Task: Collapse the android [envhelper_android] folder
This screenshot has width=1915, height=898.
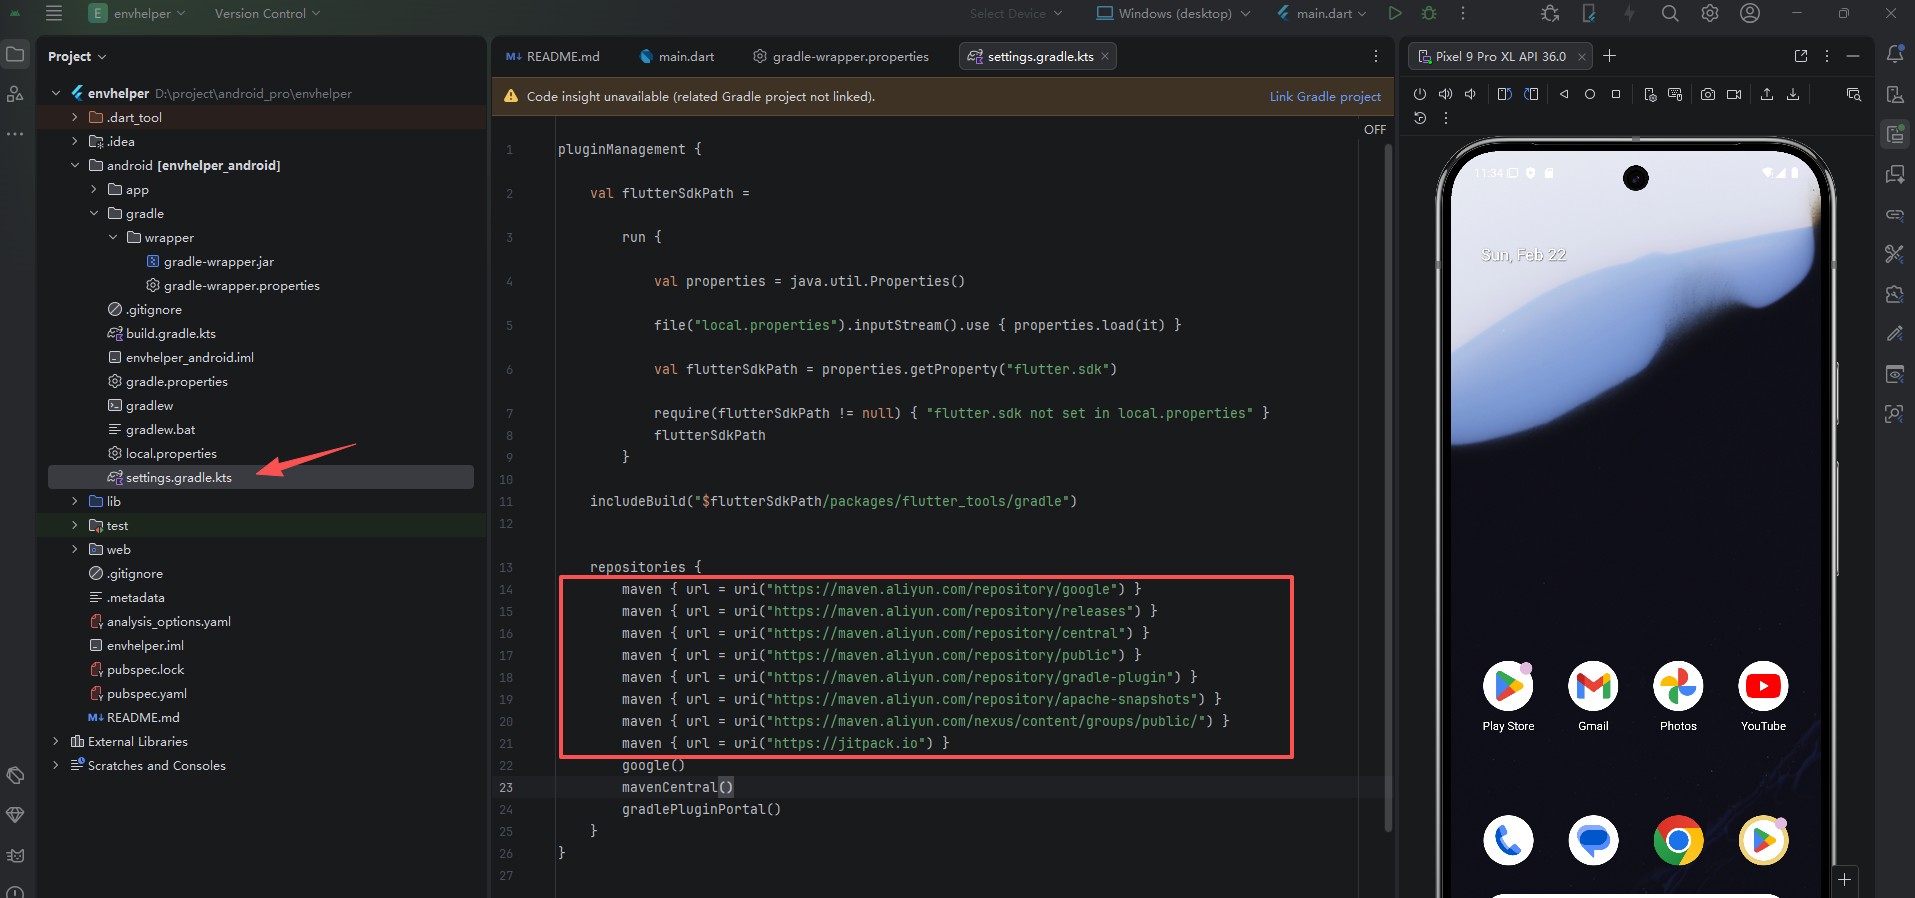Action: pyautogui.click(x=74, y=165)
